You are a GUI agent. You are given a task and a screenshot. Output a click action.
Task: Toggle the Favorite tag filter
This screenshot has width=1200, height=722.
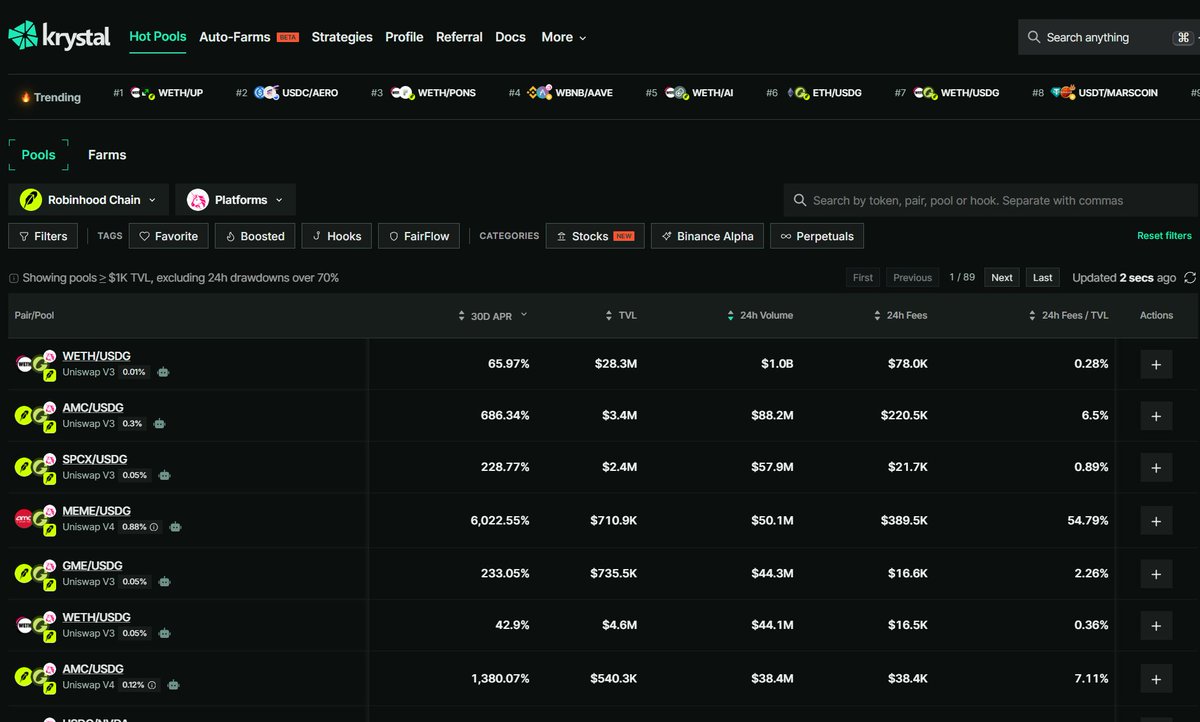pyautogui.click(x=169, y=236)
